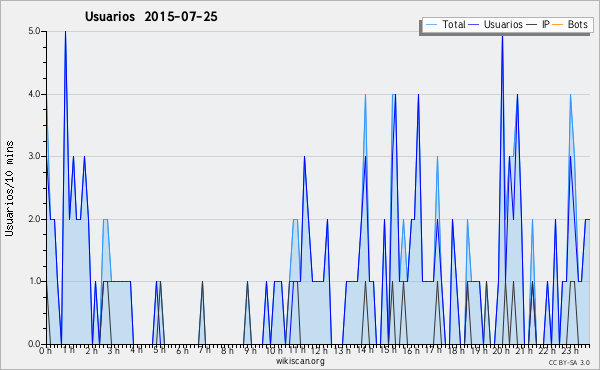Click the 5.0 peak just before 1 h

point(65,32)
